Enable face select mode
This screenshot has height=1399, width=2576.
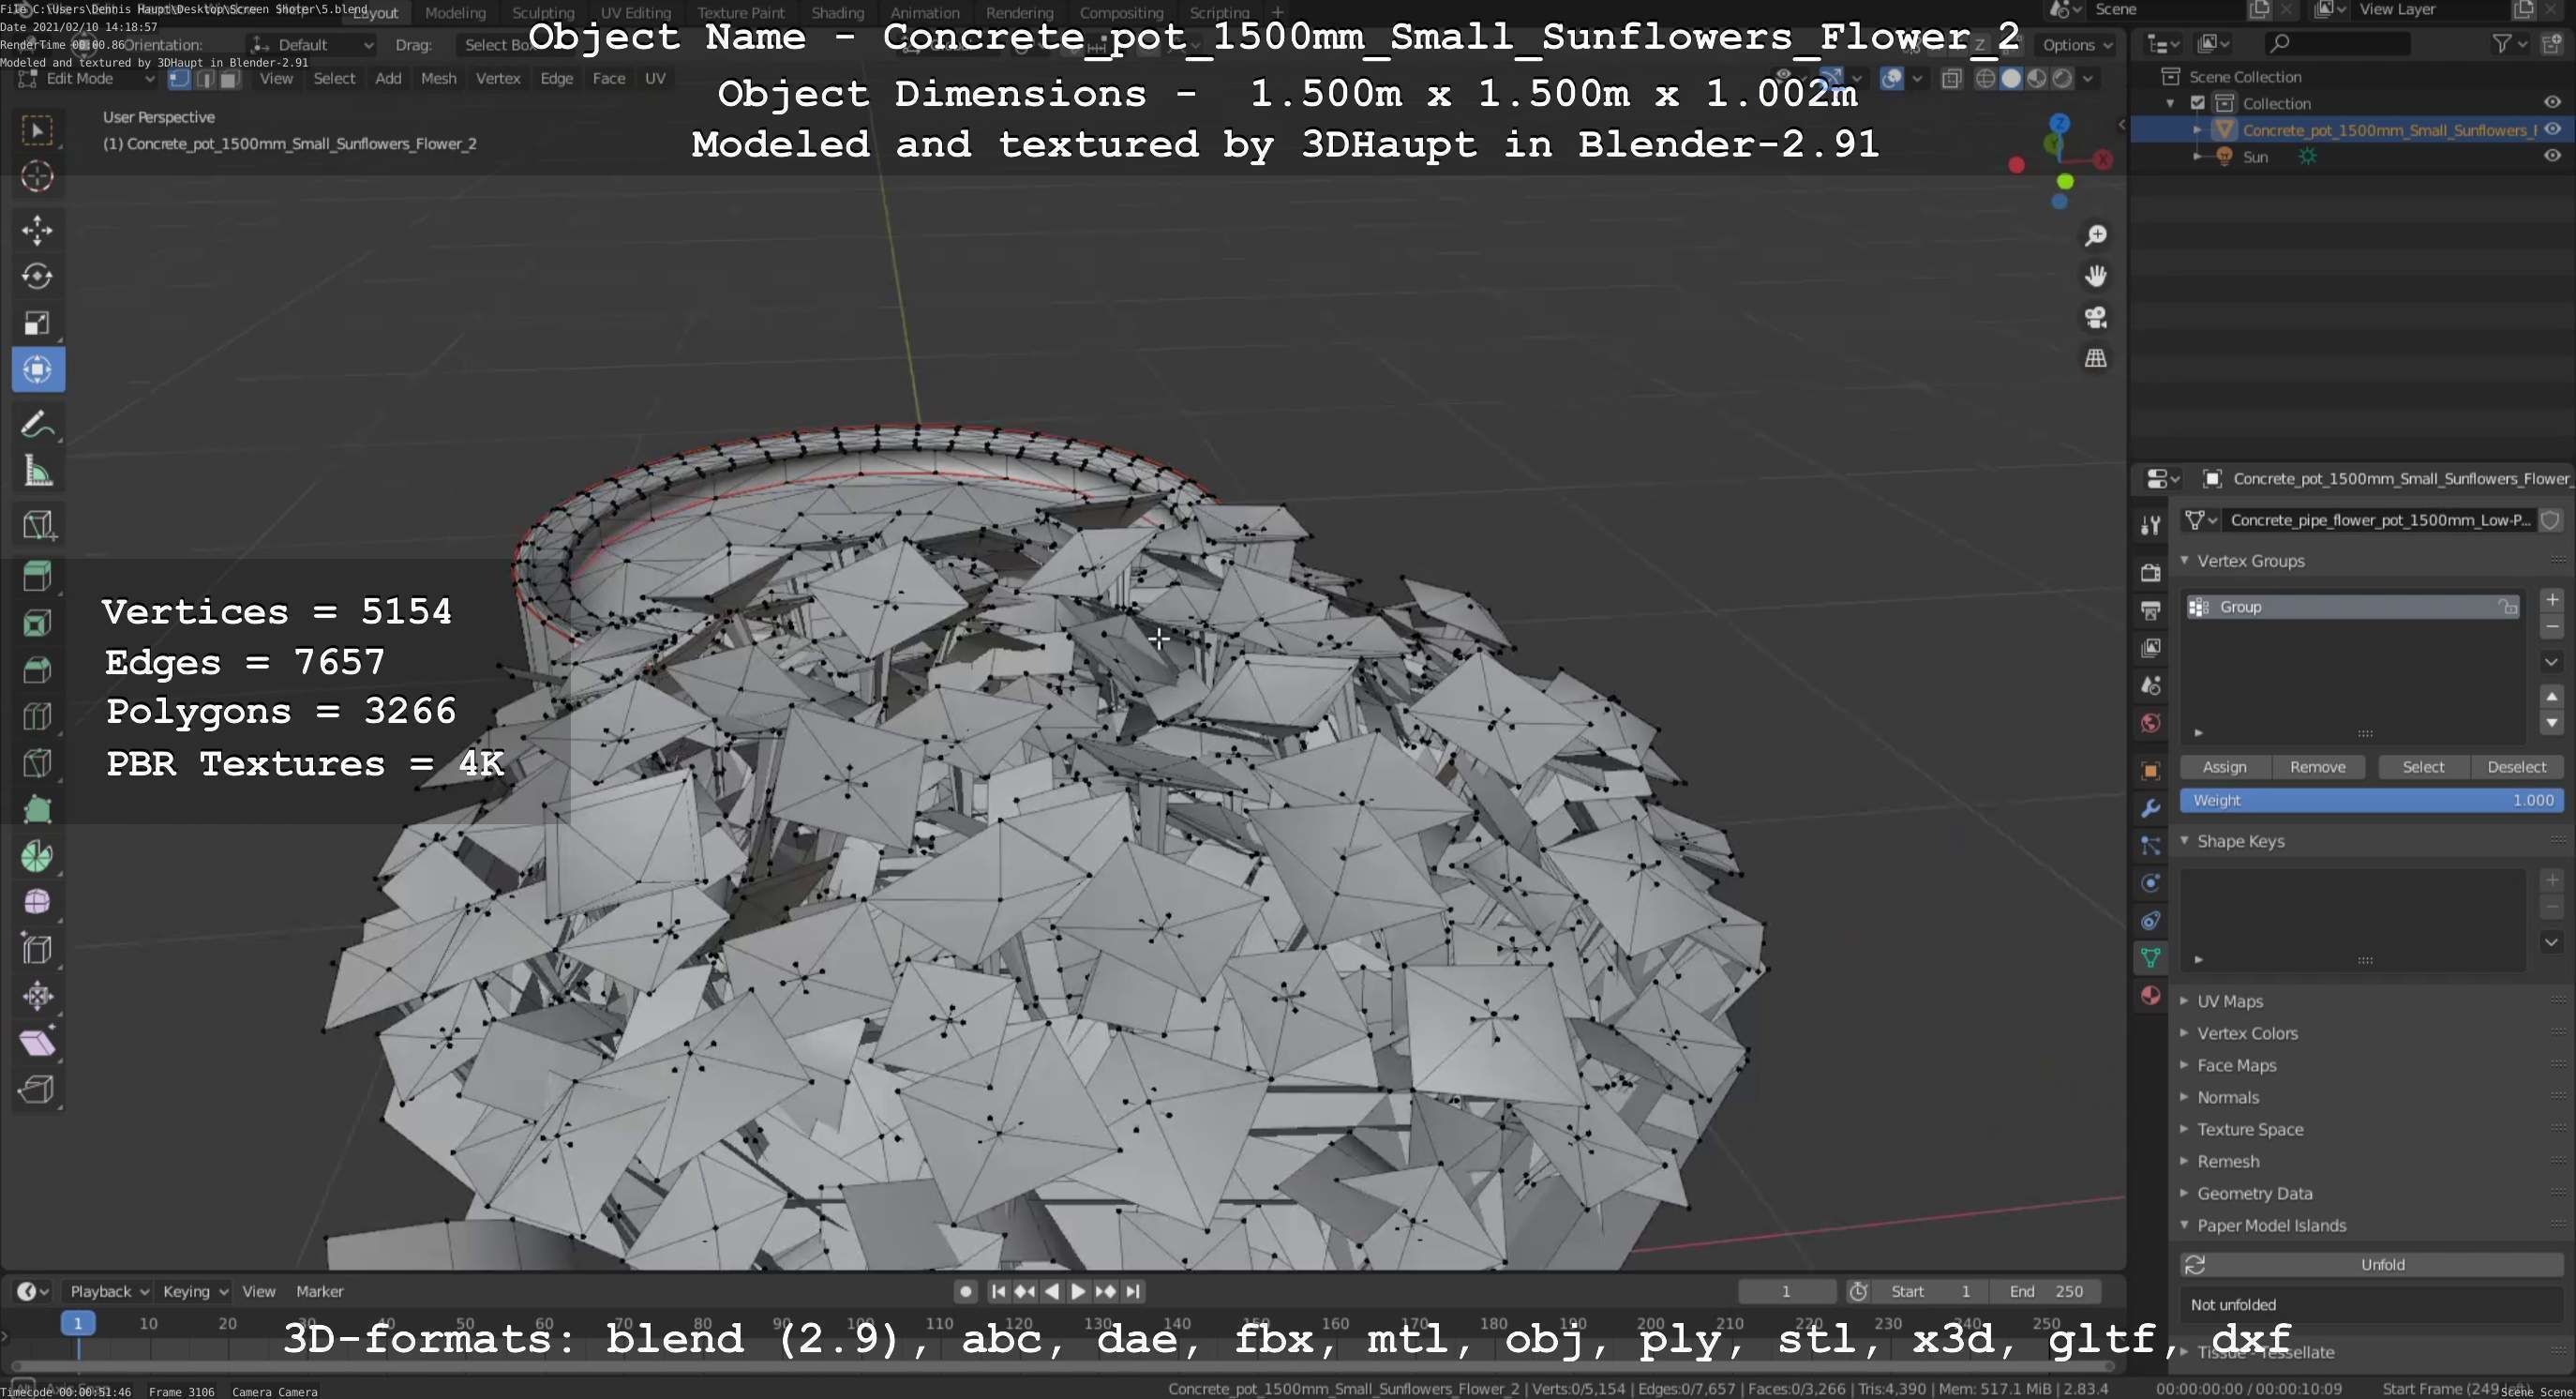click(229, 79)
